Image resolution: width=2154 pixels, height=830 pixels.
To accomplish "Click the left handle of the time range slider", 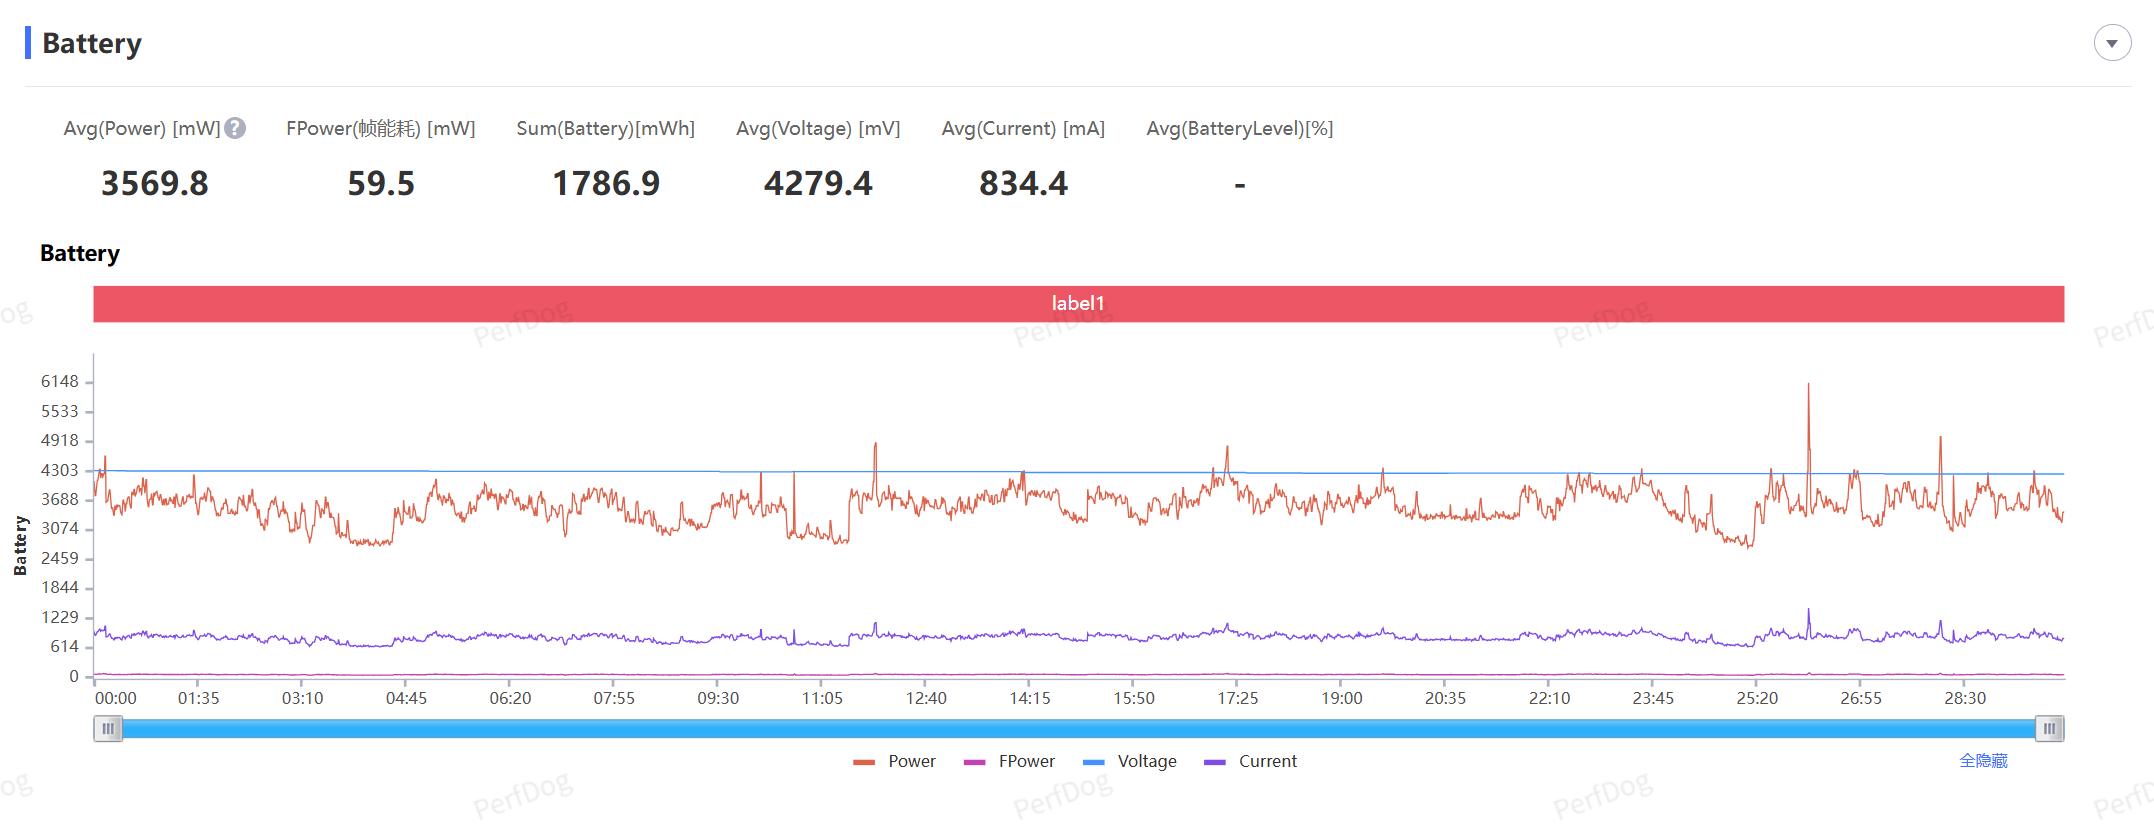I will tap(108, 729).
